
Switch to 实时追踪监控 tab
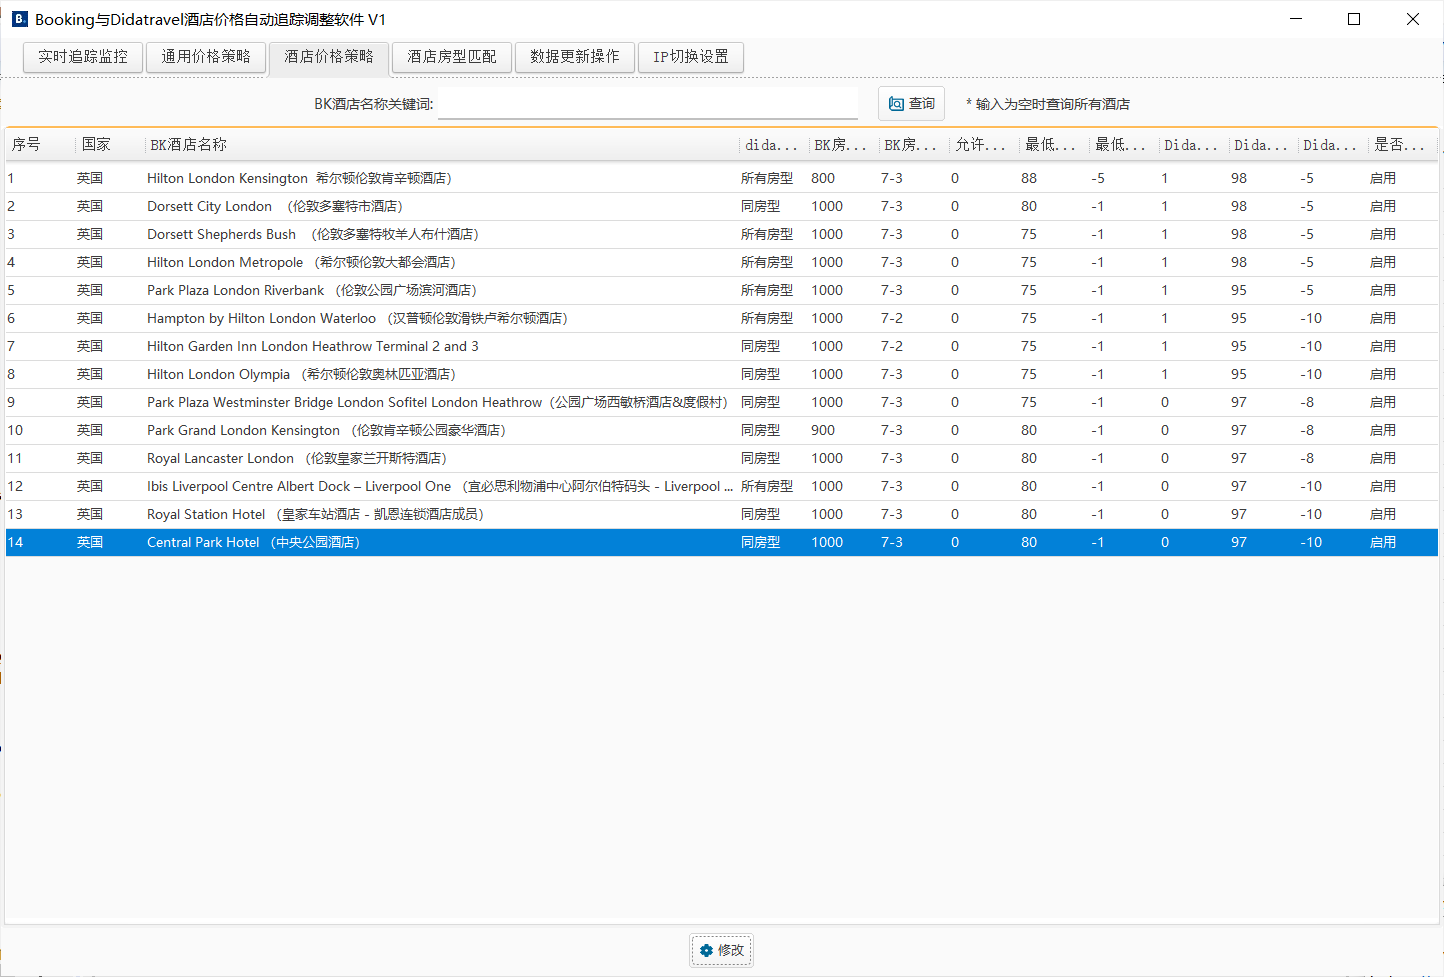click(x=83, y=57)
